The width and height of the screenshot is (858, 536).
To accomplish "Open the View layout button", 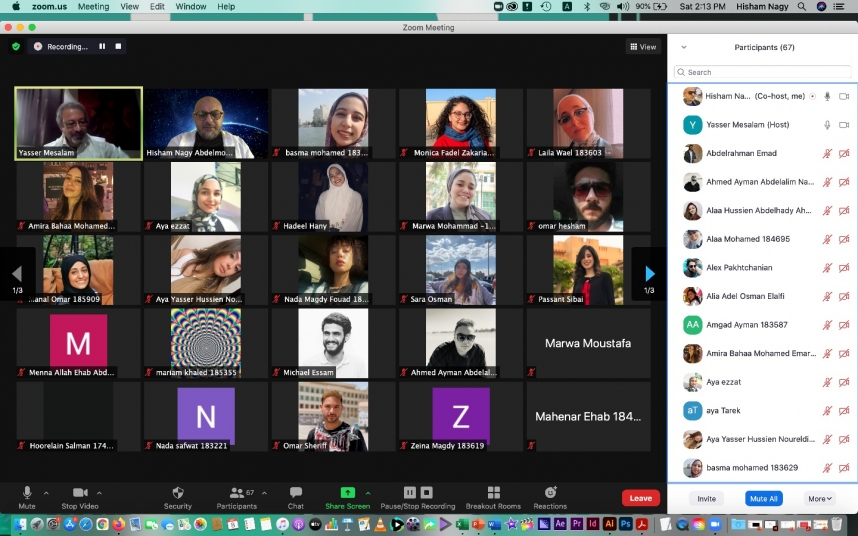I will (643, 46).
